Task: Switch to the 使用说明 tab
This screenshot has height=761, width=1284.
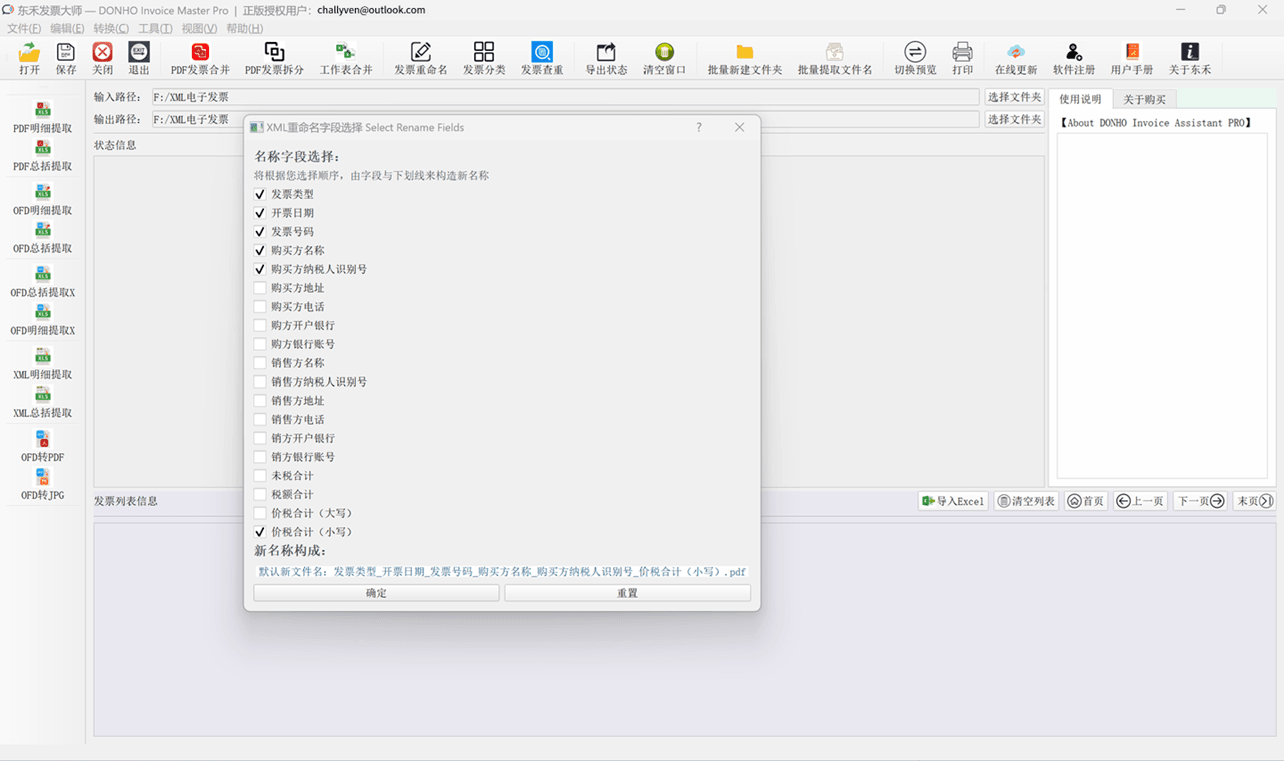Action: [x=1080, y=99]
